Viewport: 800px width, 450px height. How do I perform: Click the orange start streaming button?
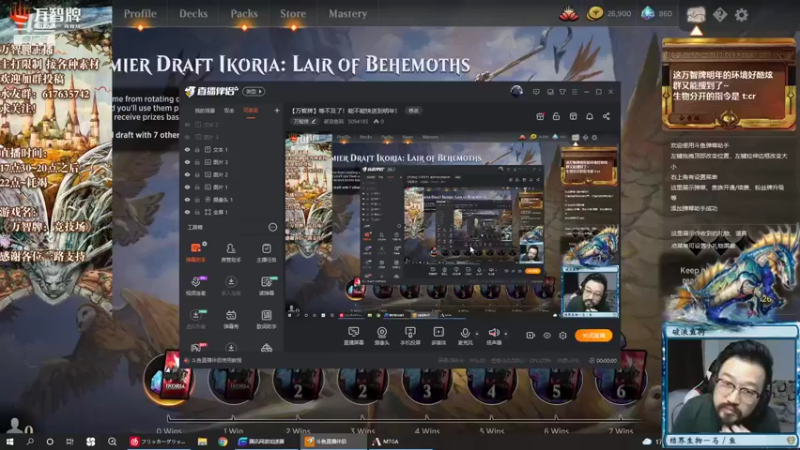593,335
